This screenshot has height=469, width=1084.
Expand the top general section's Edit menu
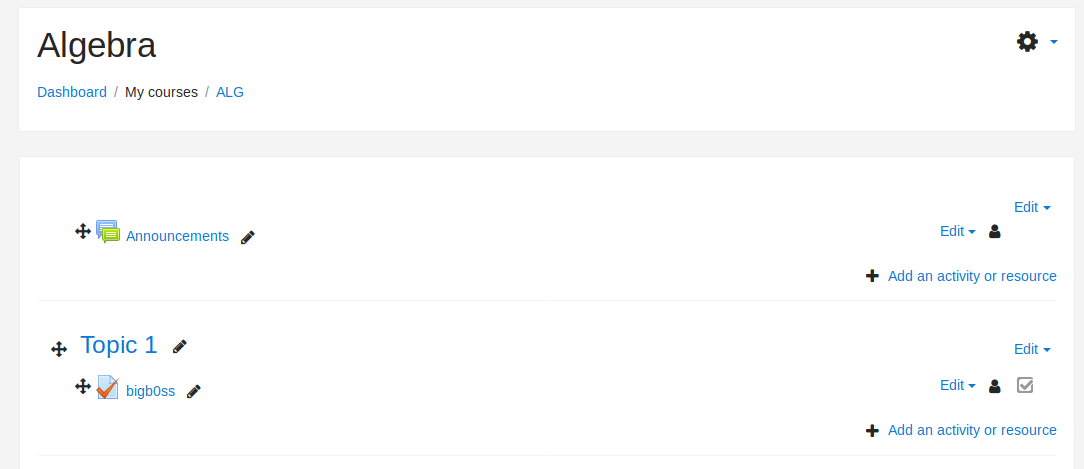(x=1032, y=207)
